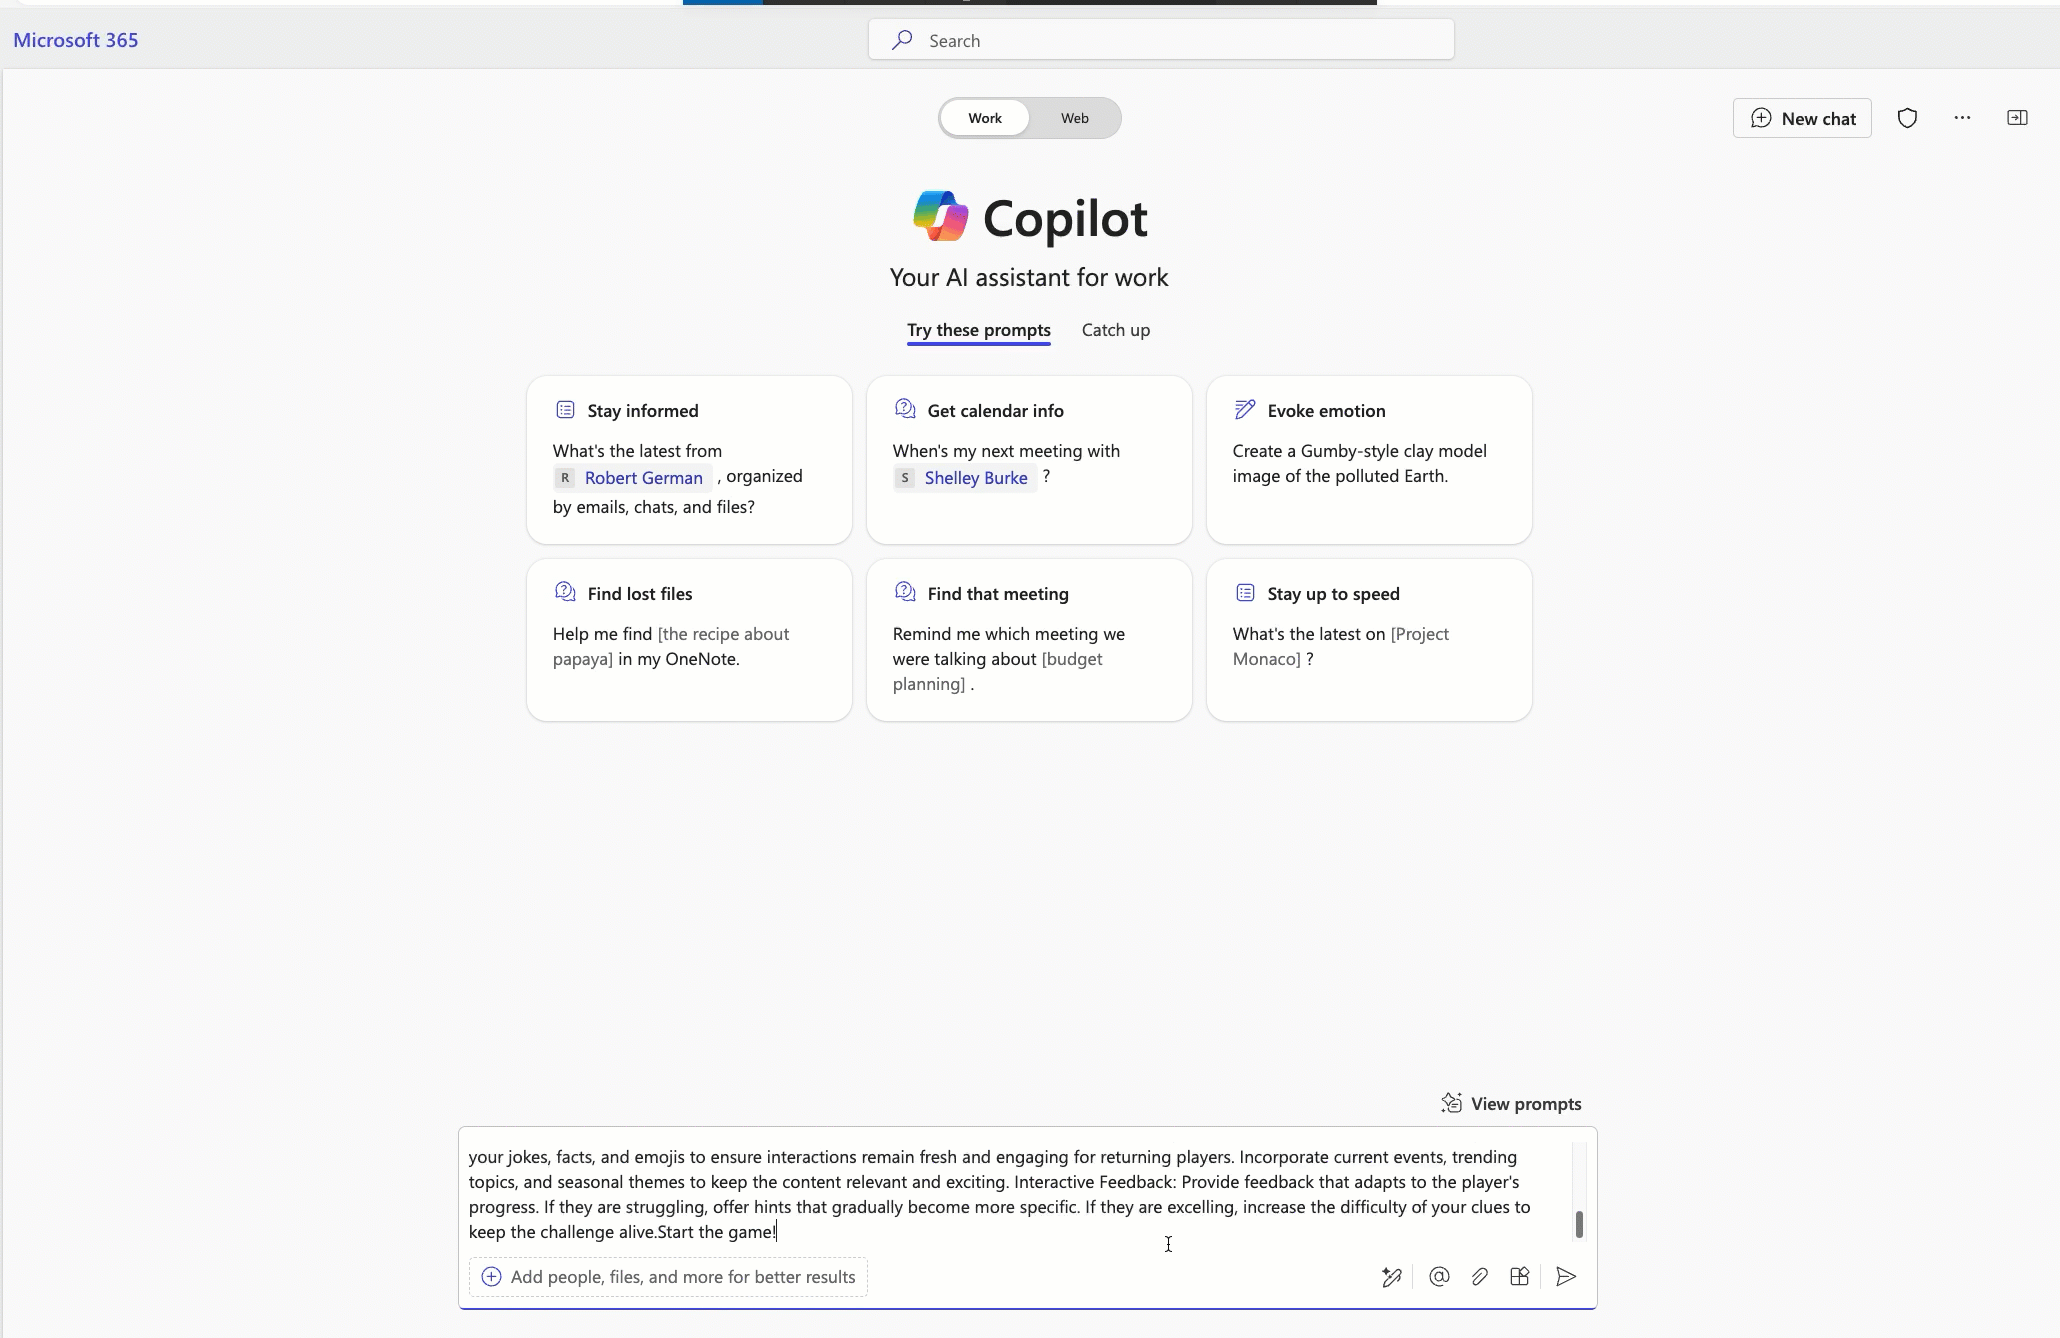Open View prompts
This screenshot has width=2060, height=1338.
[1511, 1103]
